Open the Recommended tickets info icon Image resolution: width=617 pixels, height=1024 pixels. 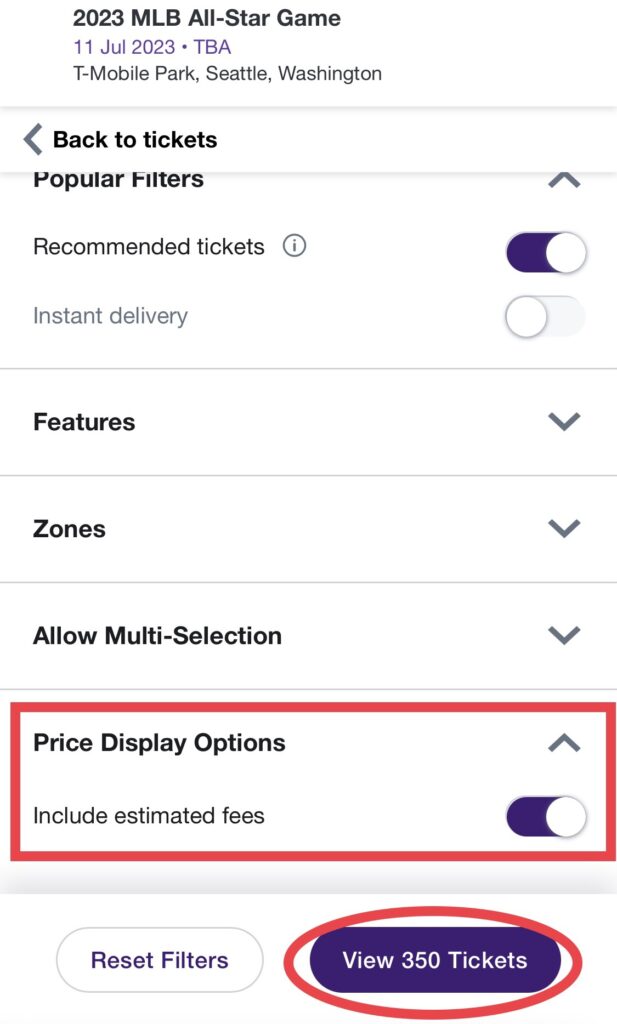coord(294,246)
